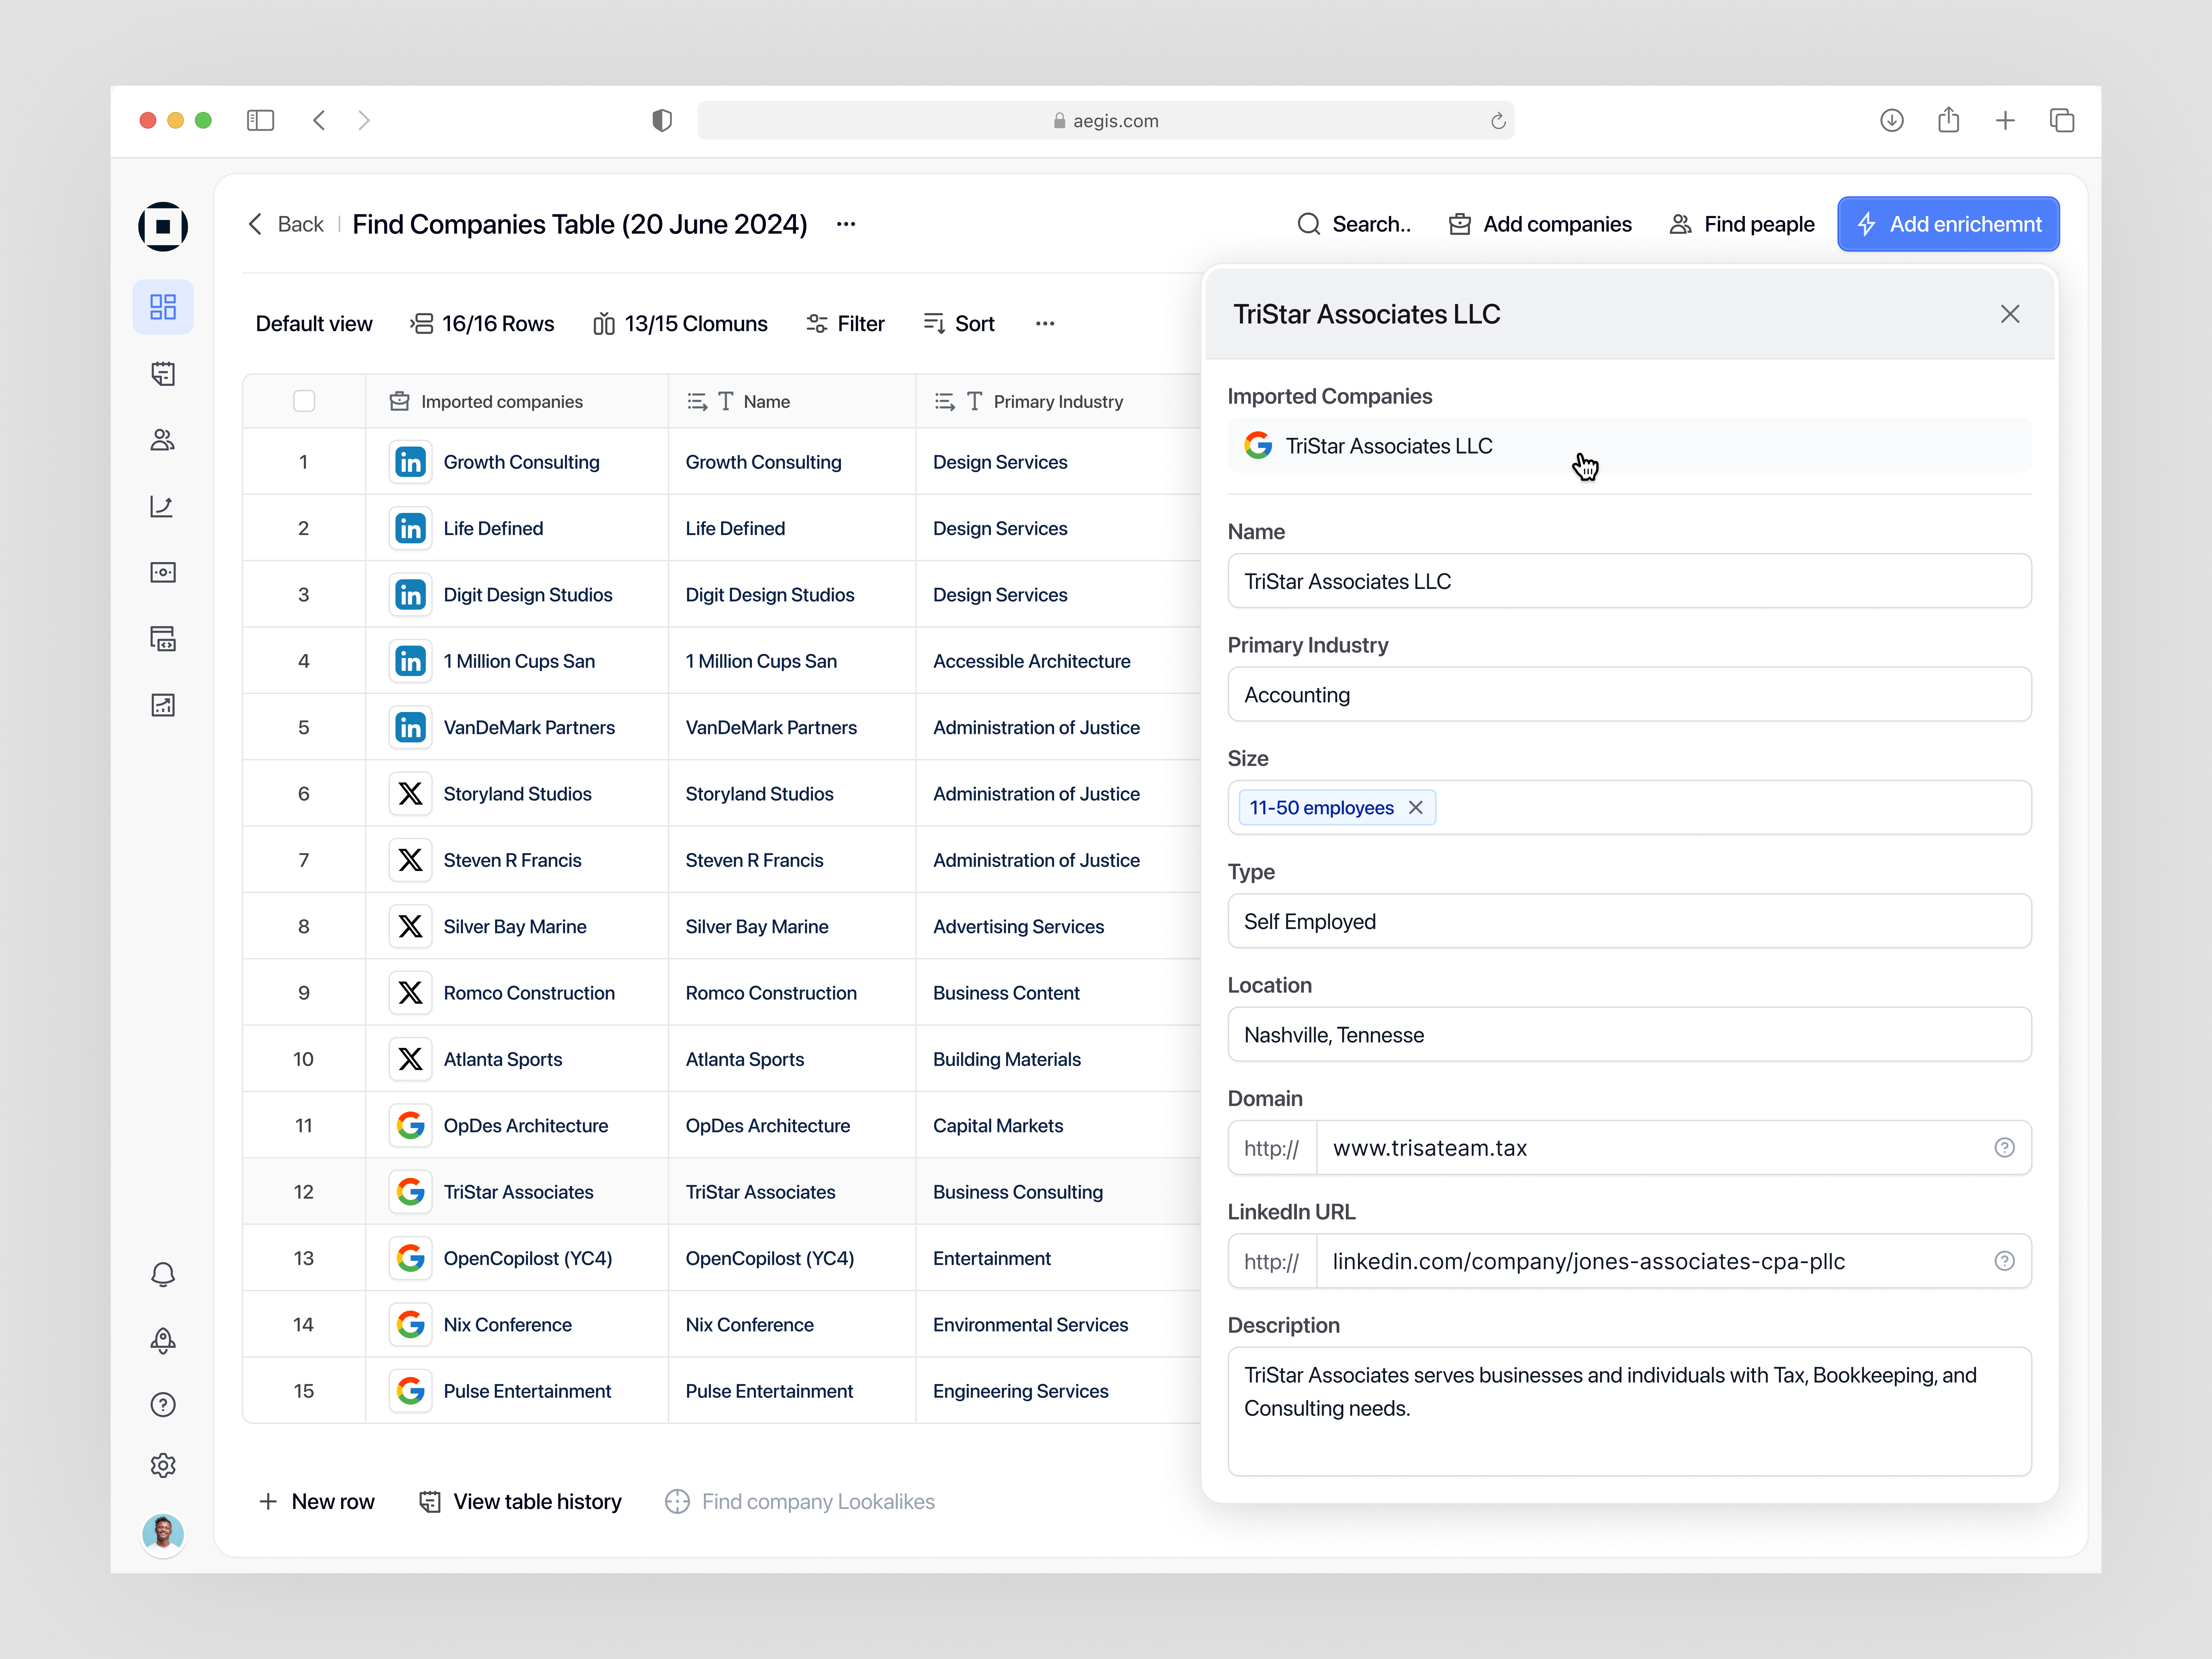2212x1659 pixels.
Task: Open the Default view selector
Action: coord(314,324)
